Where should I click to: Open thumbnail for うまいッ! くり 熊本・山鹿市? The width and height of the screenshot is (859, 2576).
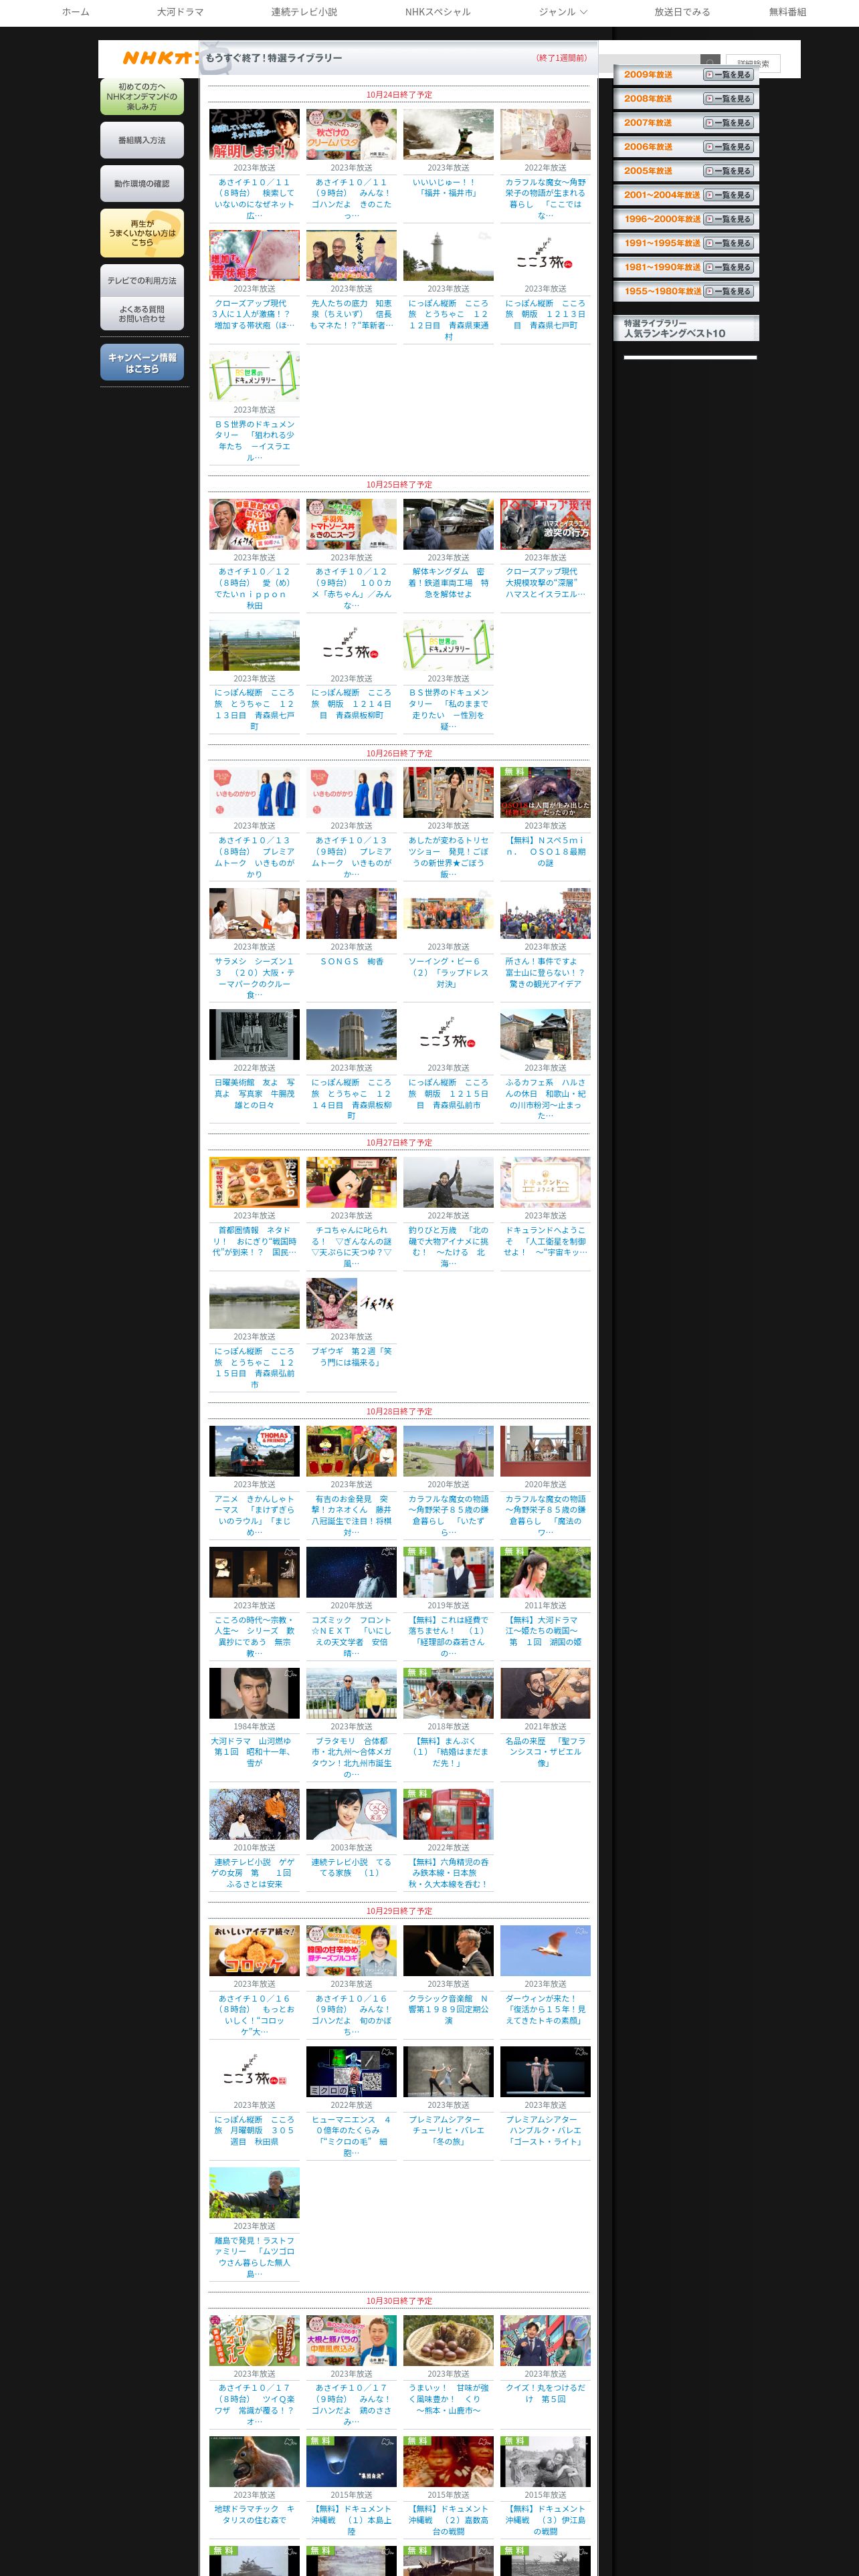(x=448, y=2341)
